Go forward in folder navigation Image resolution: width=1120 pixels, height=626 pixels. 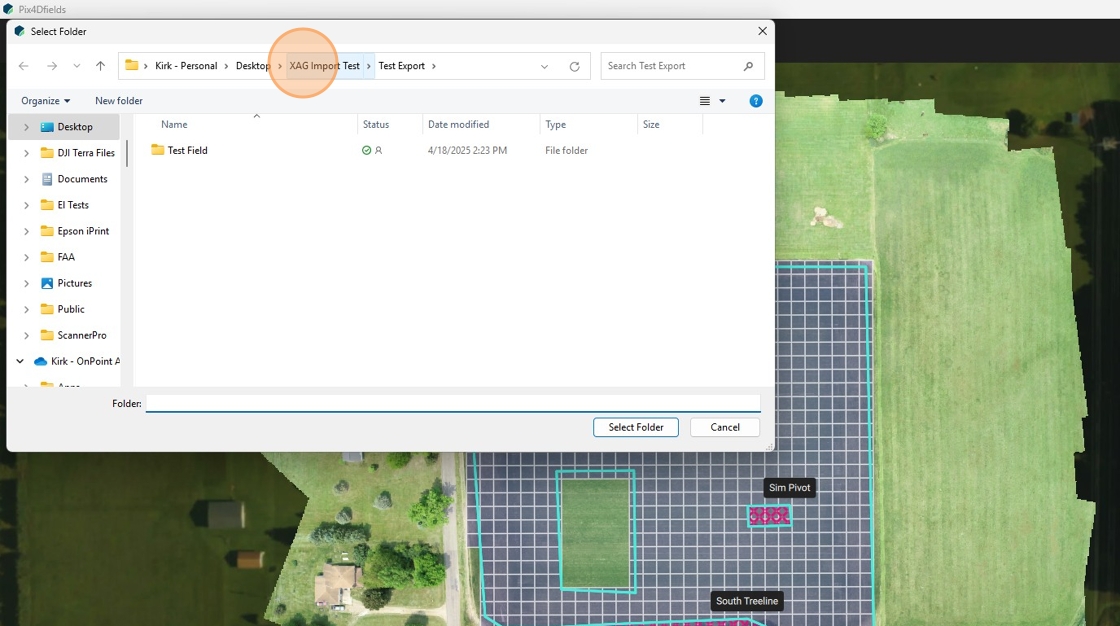click(52, 66)
